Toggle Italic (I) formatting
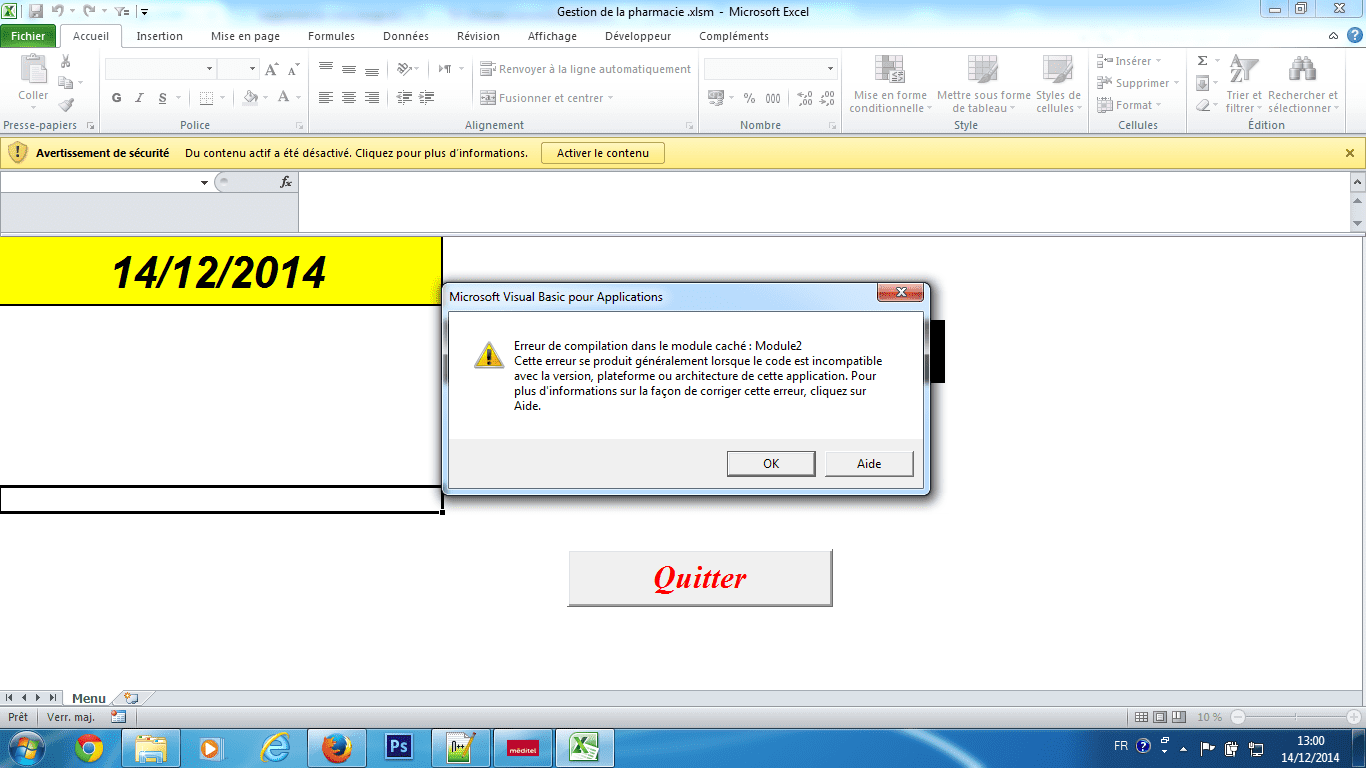The width and height of the screenshot is (1366, 768). click(x=139, y=98)
